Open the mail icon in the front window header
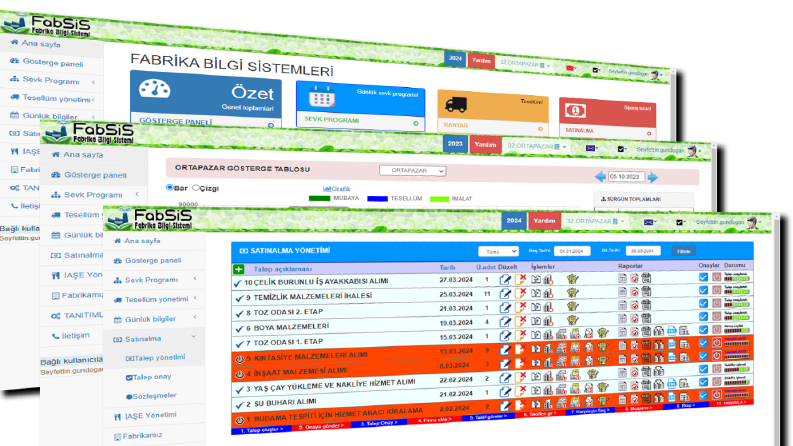 648,222
